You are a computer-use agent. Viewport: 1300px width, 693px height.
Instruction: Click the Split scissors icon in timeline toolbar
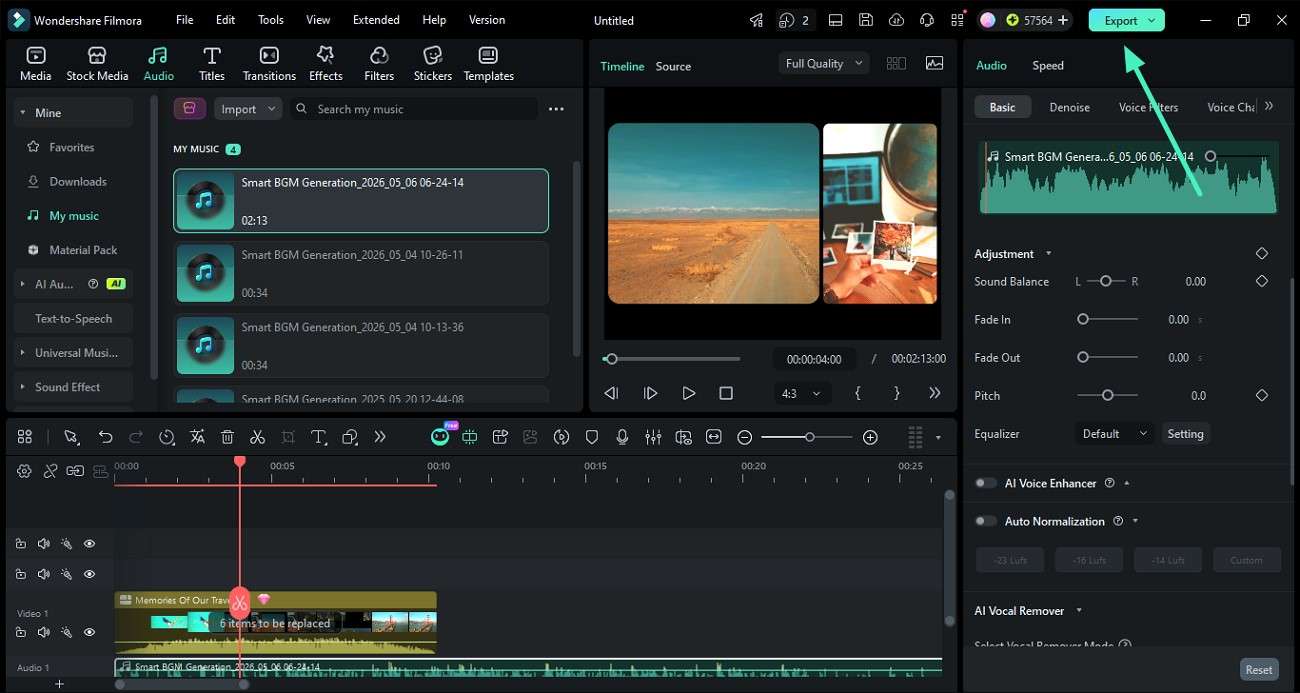tap(257, 437)
